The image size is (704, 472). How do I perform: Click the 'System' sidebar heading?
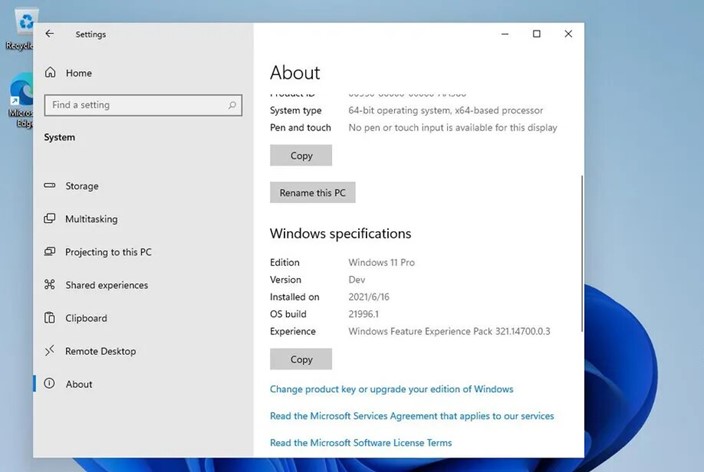pos(60,137)
